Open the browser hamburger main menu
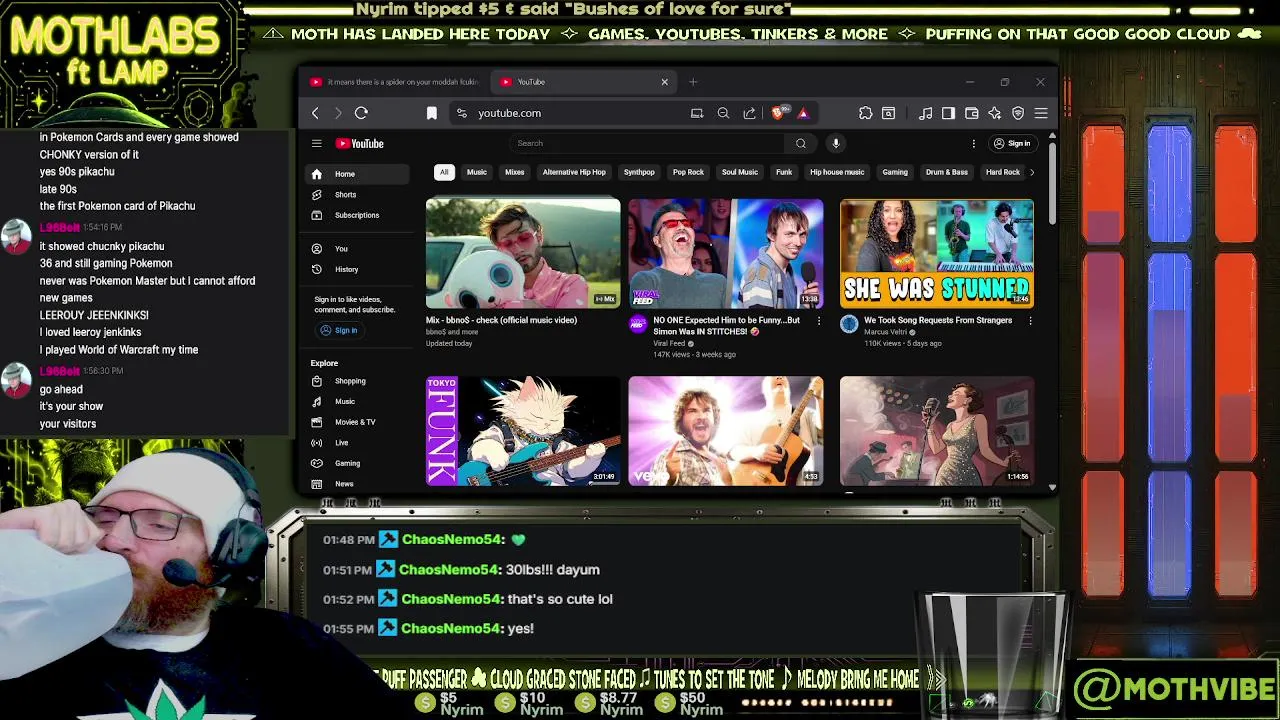This screenshot has height=720, width=1280. pyautogui.click(x=1041, y=113)
